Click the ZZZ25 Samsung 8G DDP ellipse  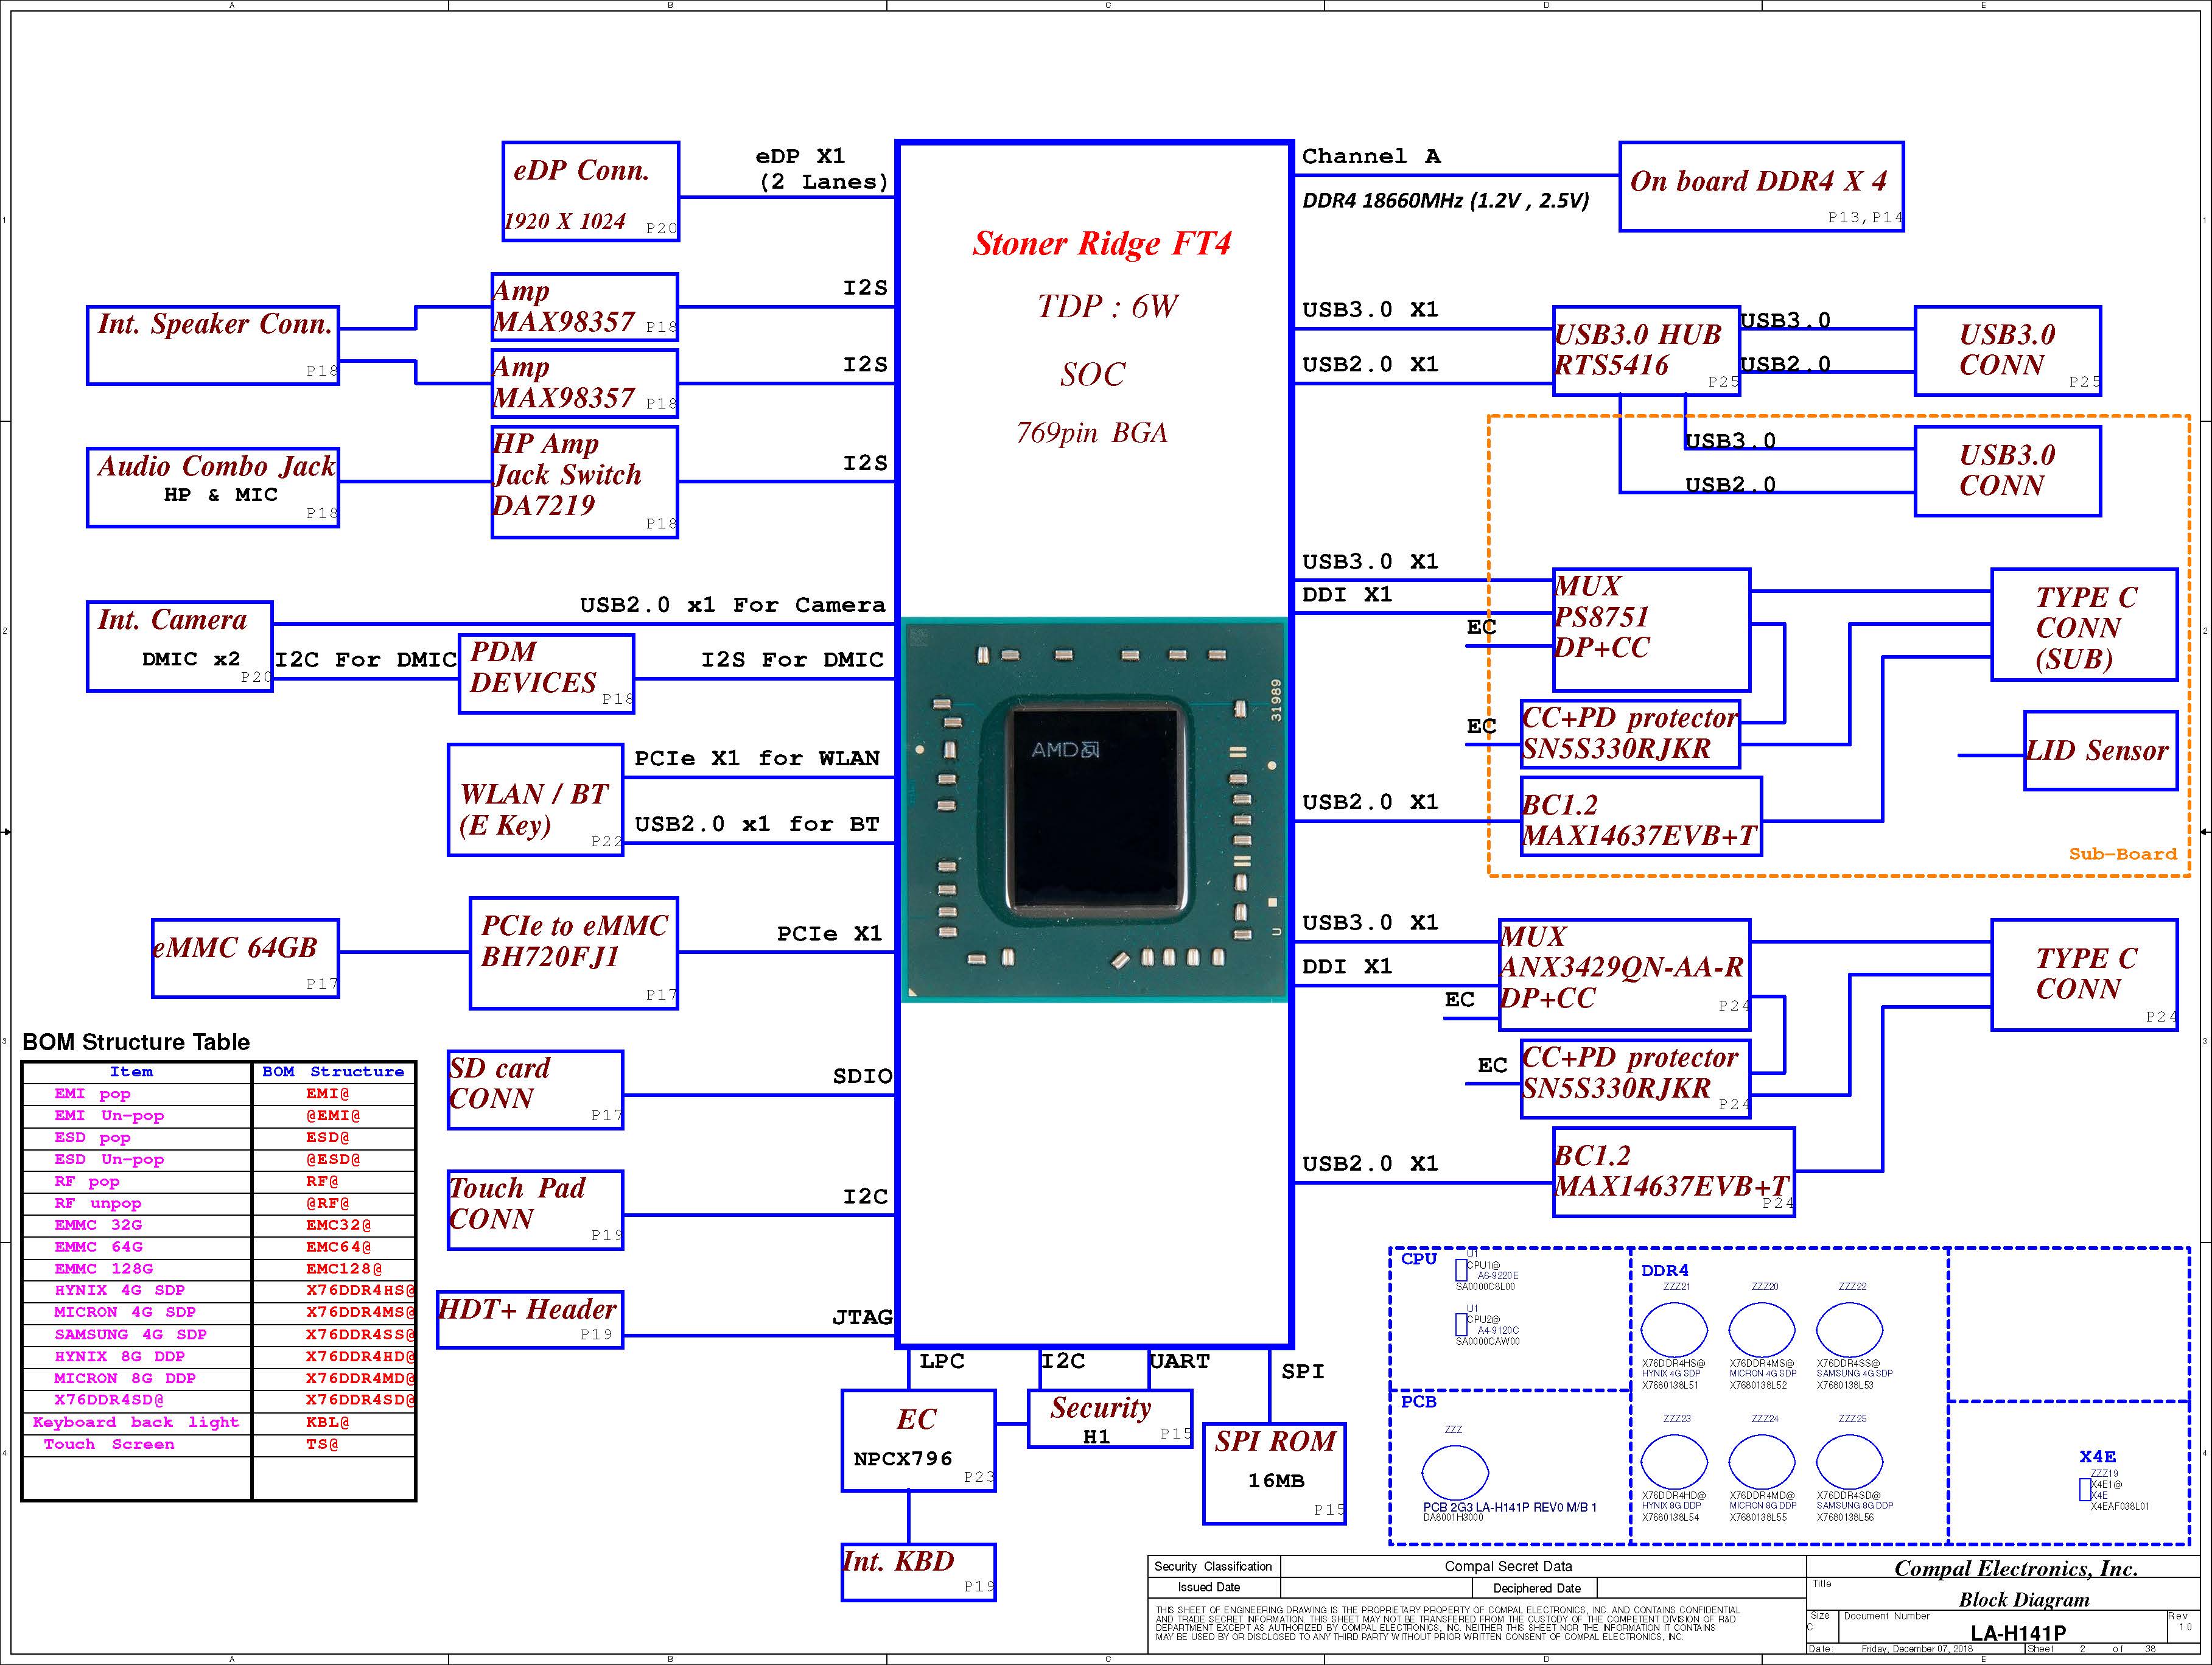click(1849, 1461)
